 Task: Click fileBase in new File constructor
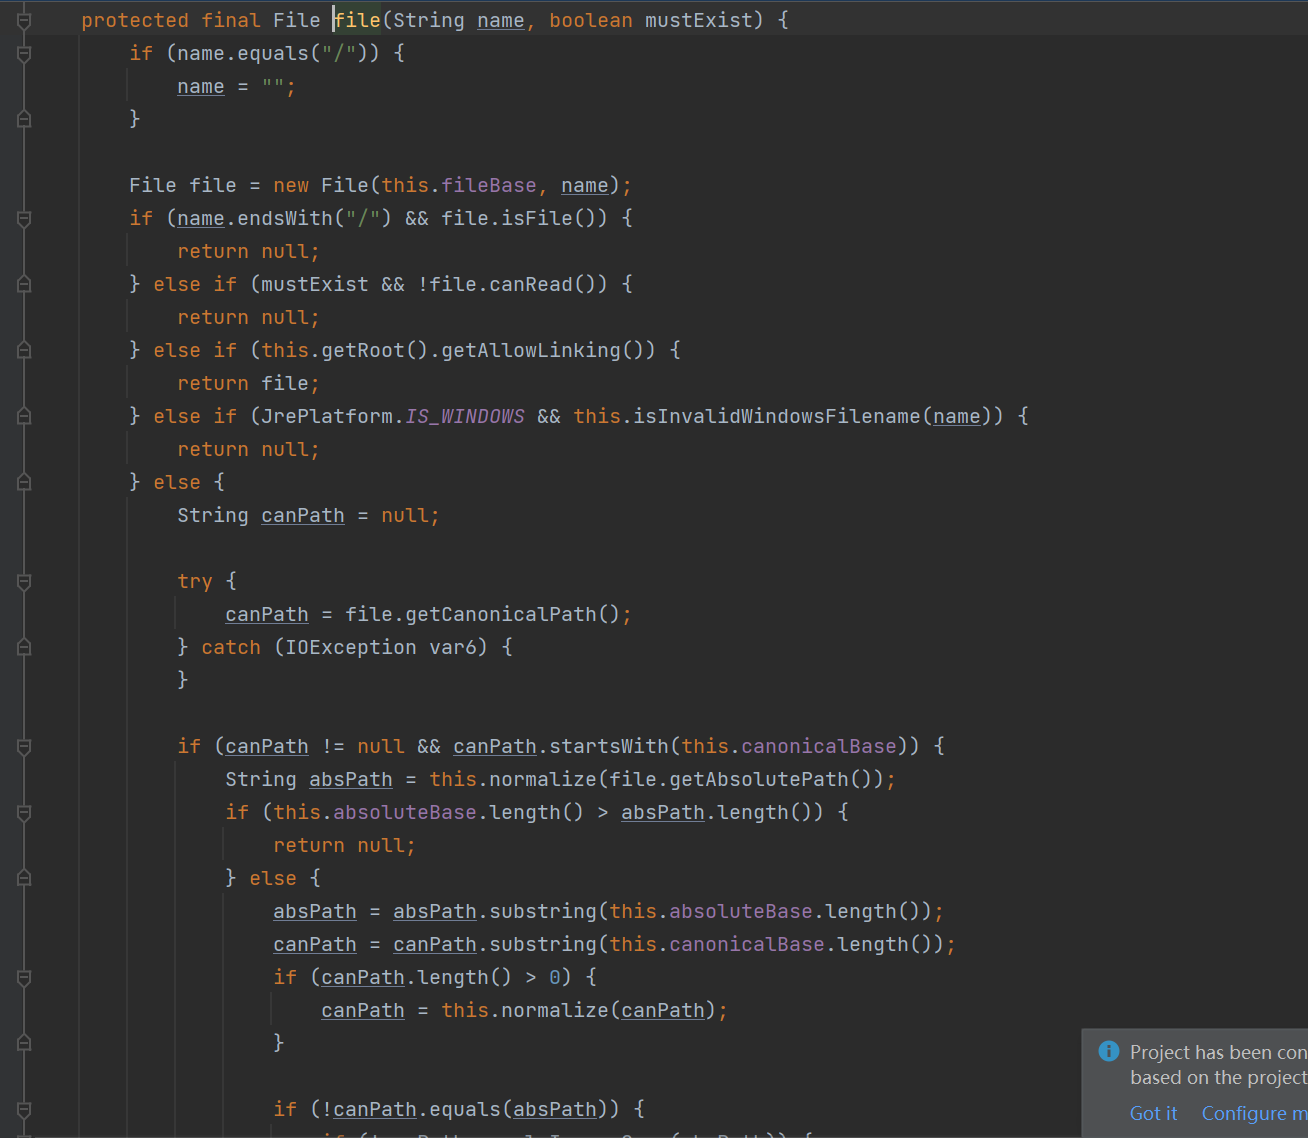(x=489, y=185)
